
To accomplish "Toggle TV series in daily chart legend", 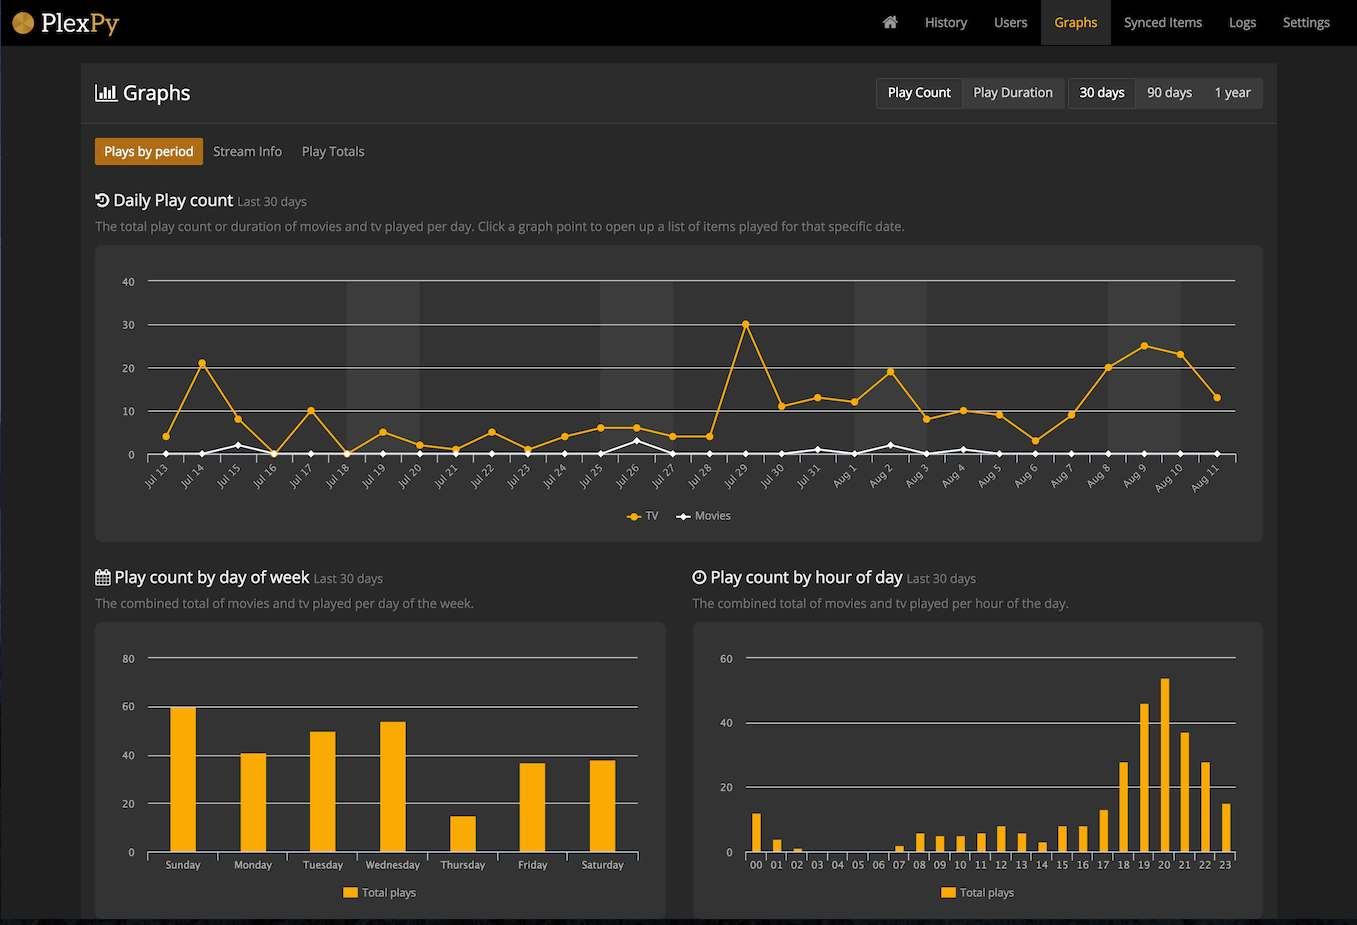I will [643, 516].
